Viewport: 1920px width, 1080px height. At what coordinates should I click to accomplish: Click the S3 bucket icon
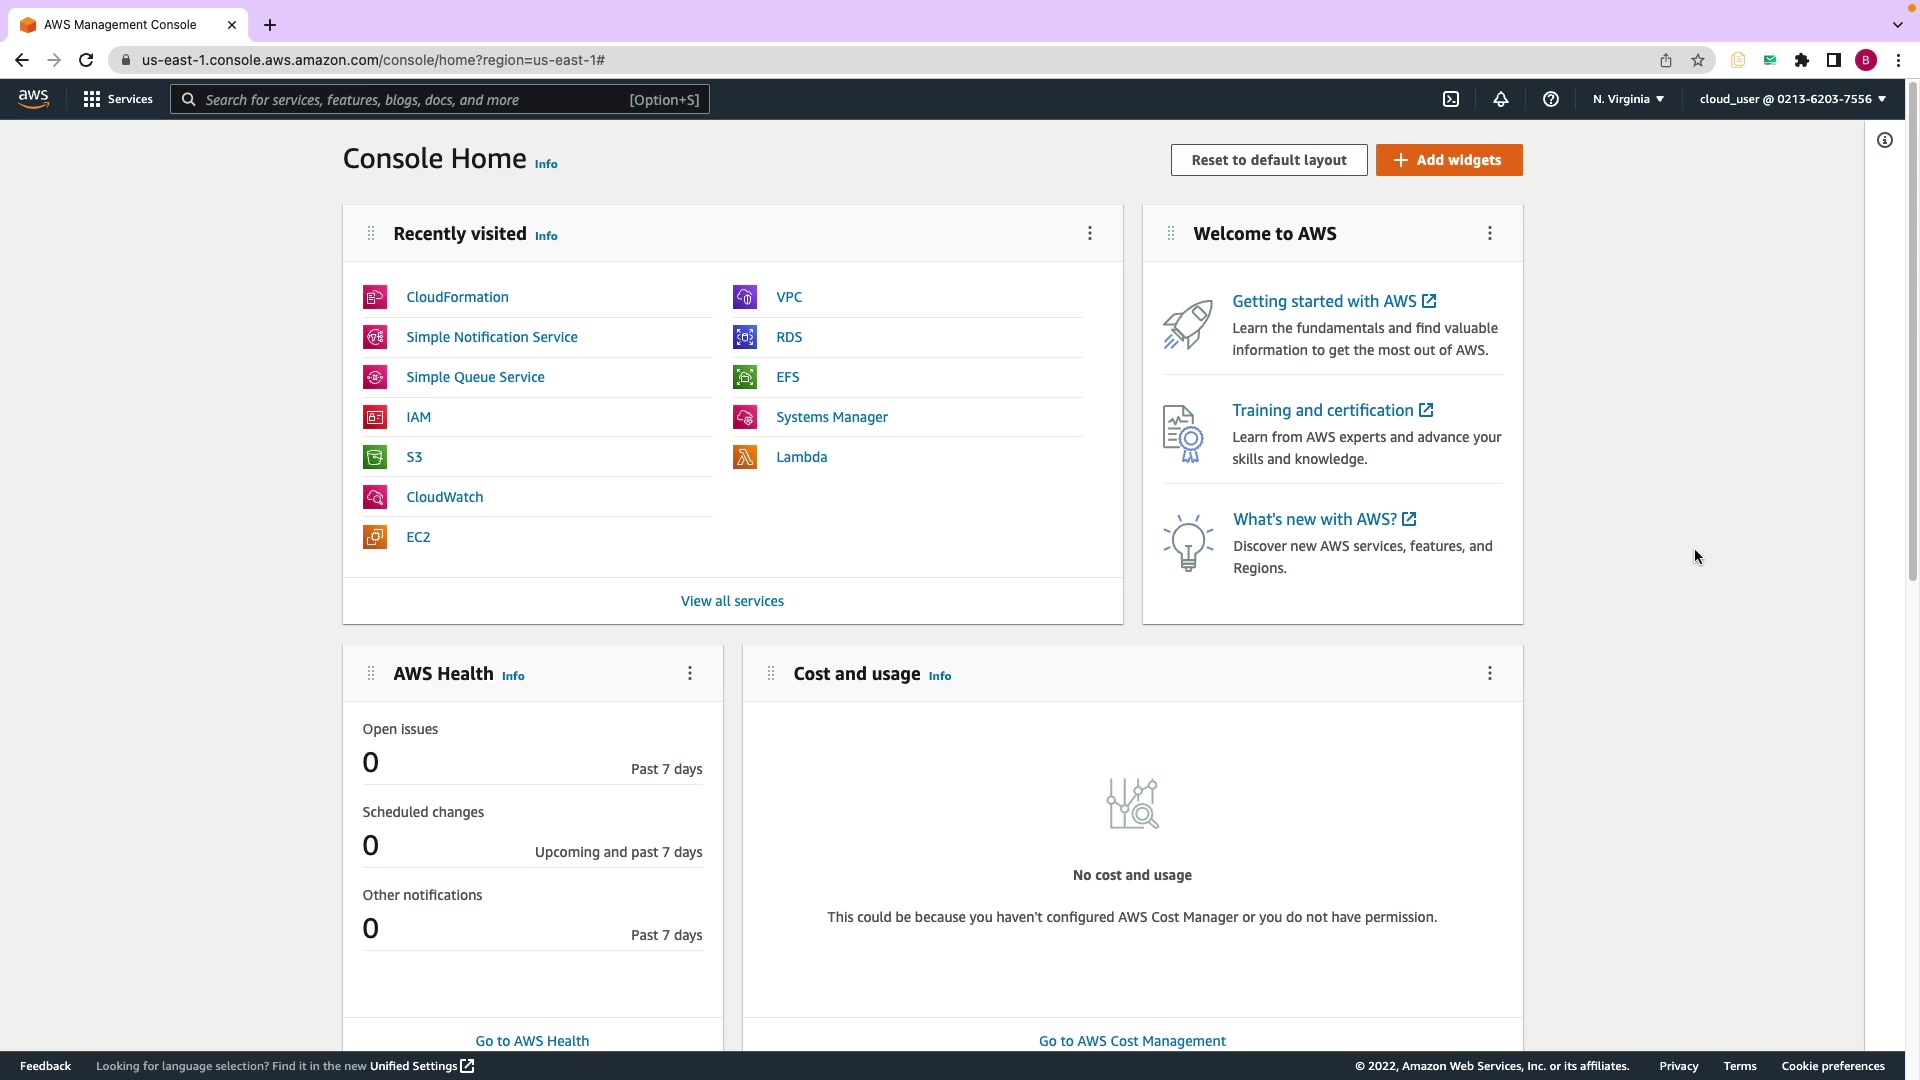coord(375,457)
